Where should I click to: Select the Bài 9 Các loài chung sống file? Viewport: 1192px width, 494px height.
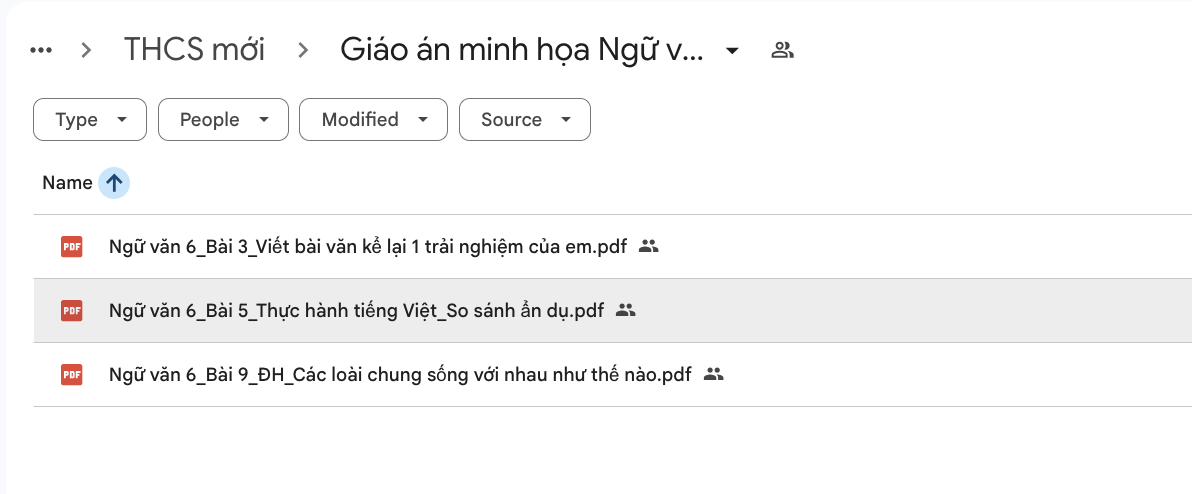click(400, 375)
